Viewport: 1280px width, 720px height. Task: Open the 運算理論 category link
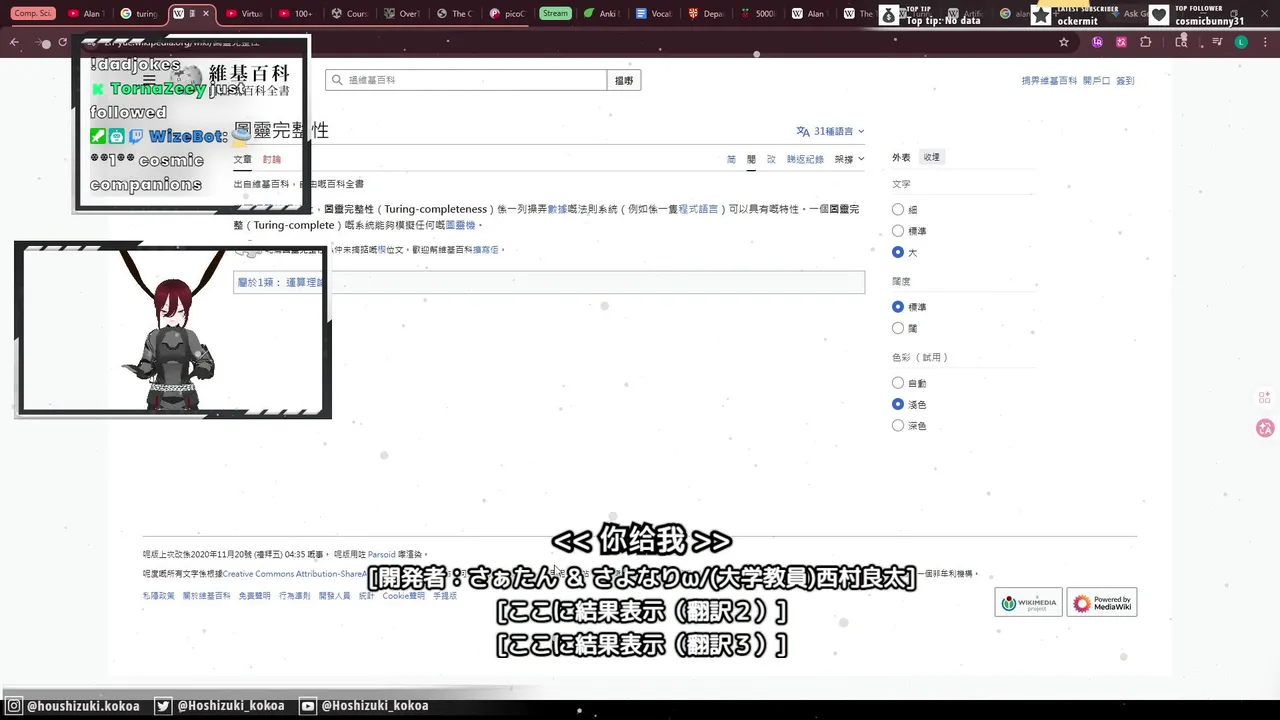click(304, 283)
